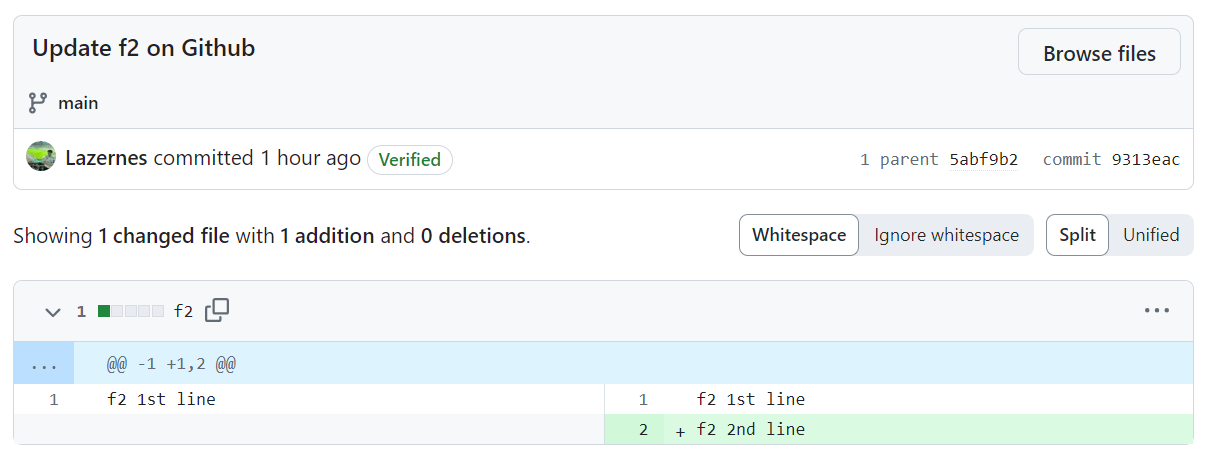Open the three-dot file options menu
The width and height of the screenshot is (1215, 454).
click(1157, 311)
